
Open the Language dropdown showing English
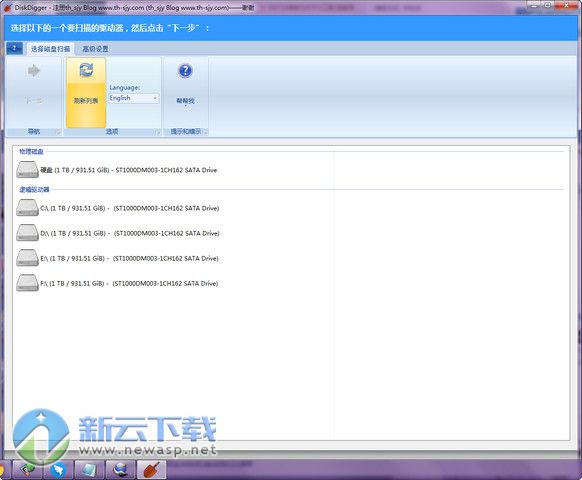click(x=134, y=98)
